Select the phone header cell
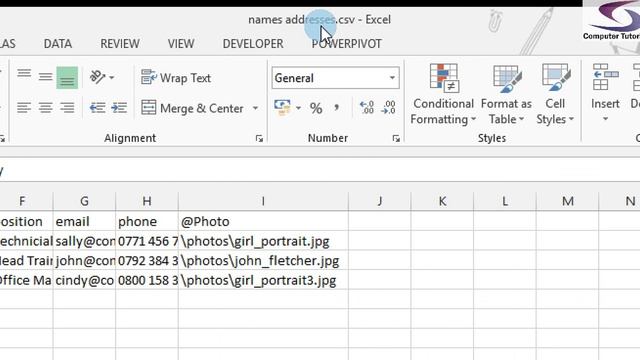The image size is (640, 360). 147,221
